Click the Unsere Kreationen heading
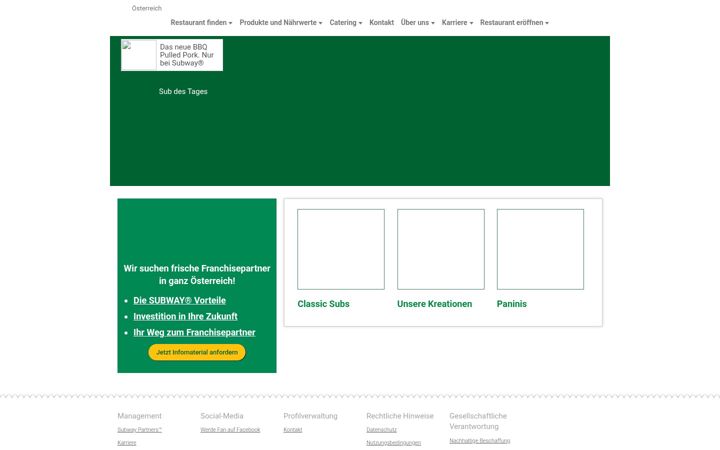Screen dimensions: 720x450 coord(434,304)
